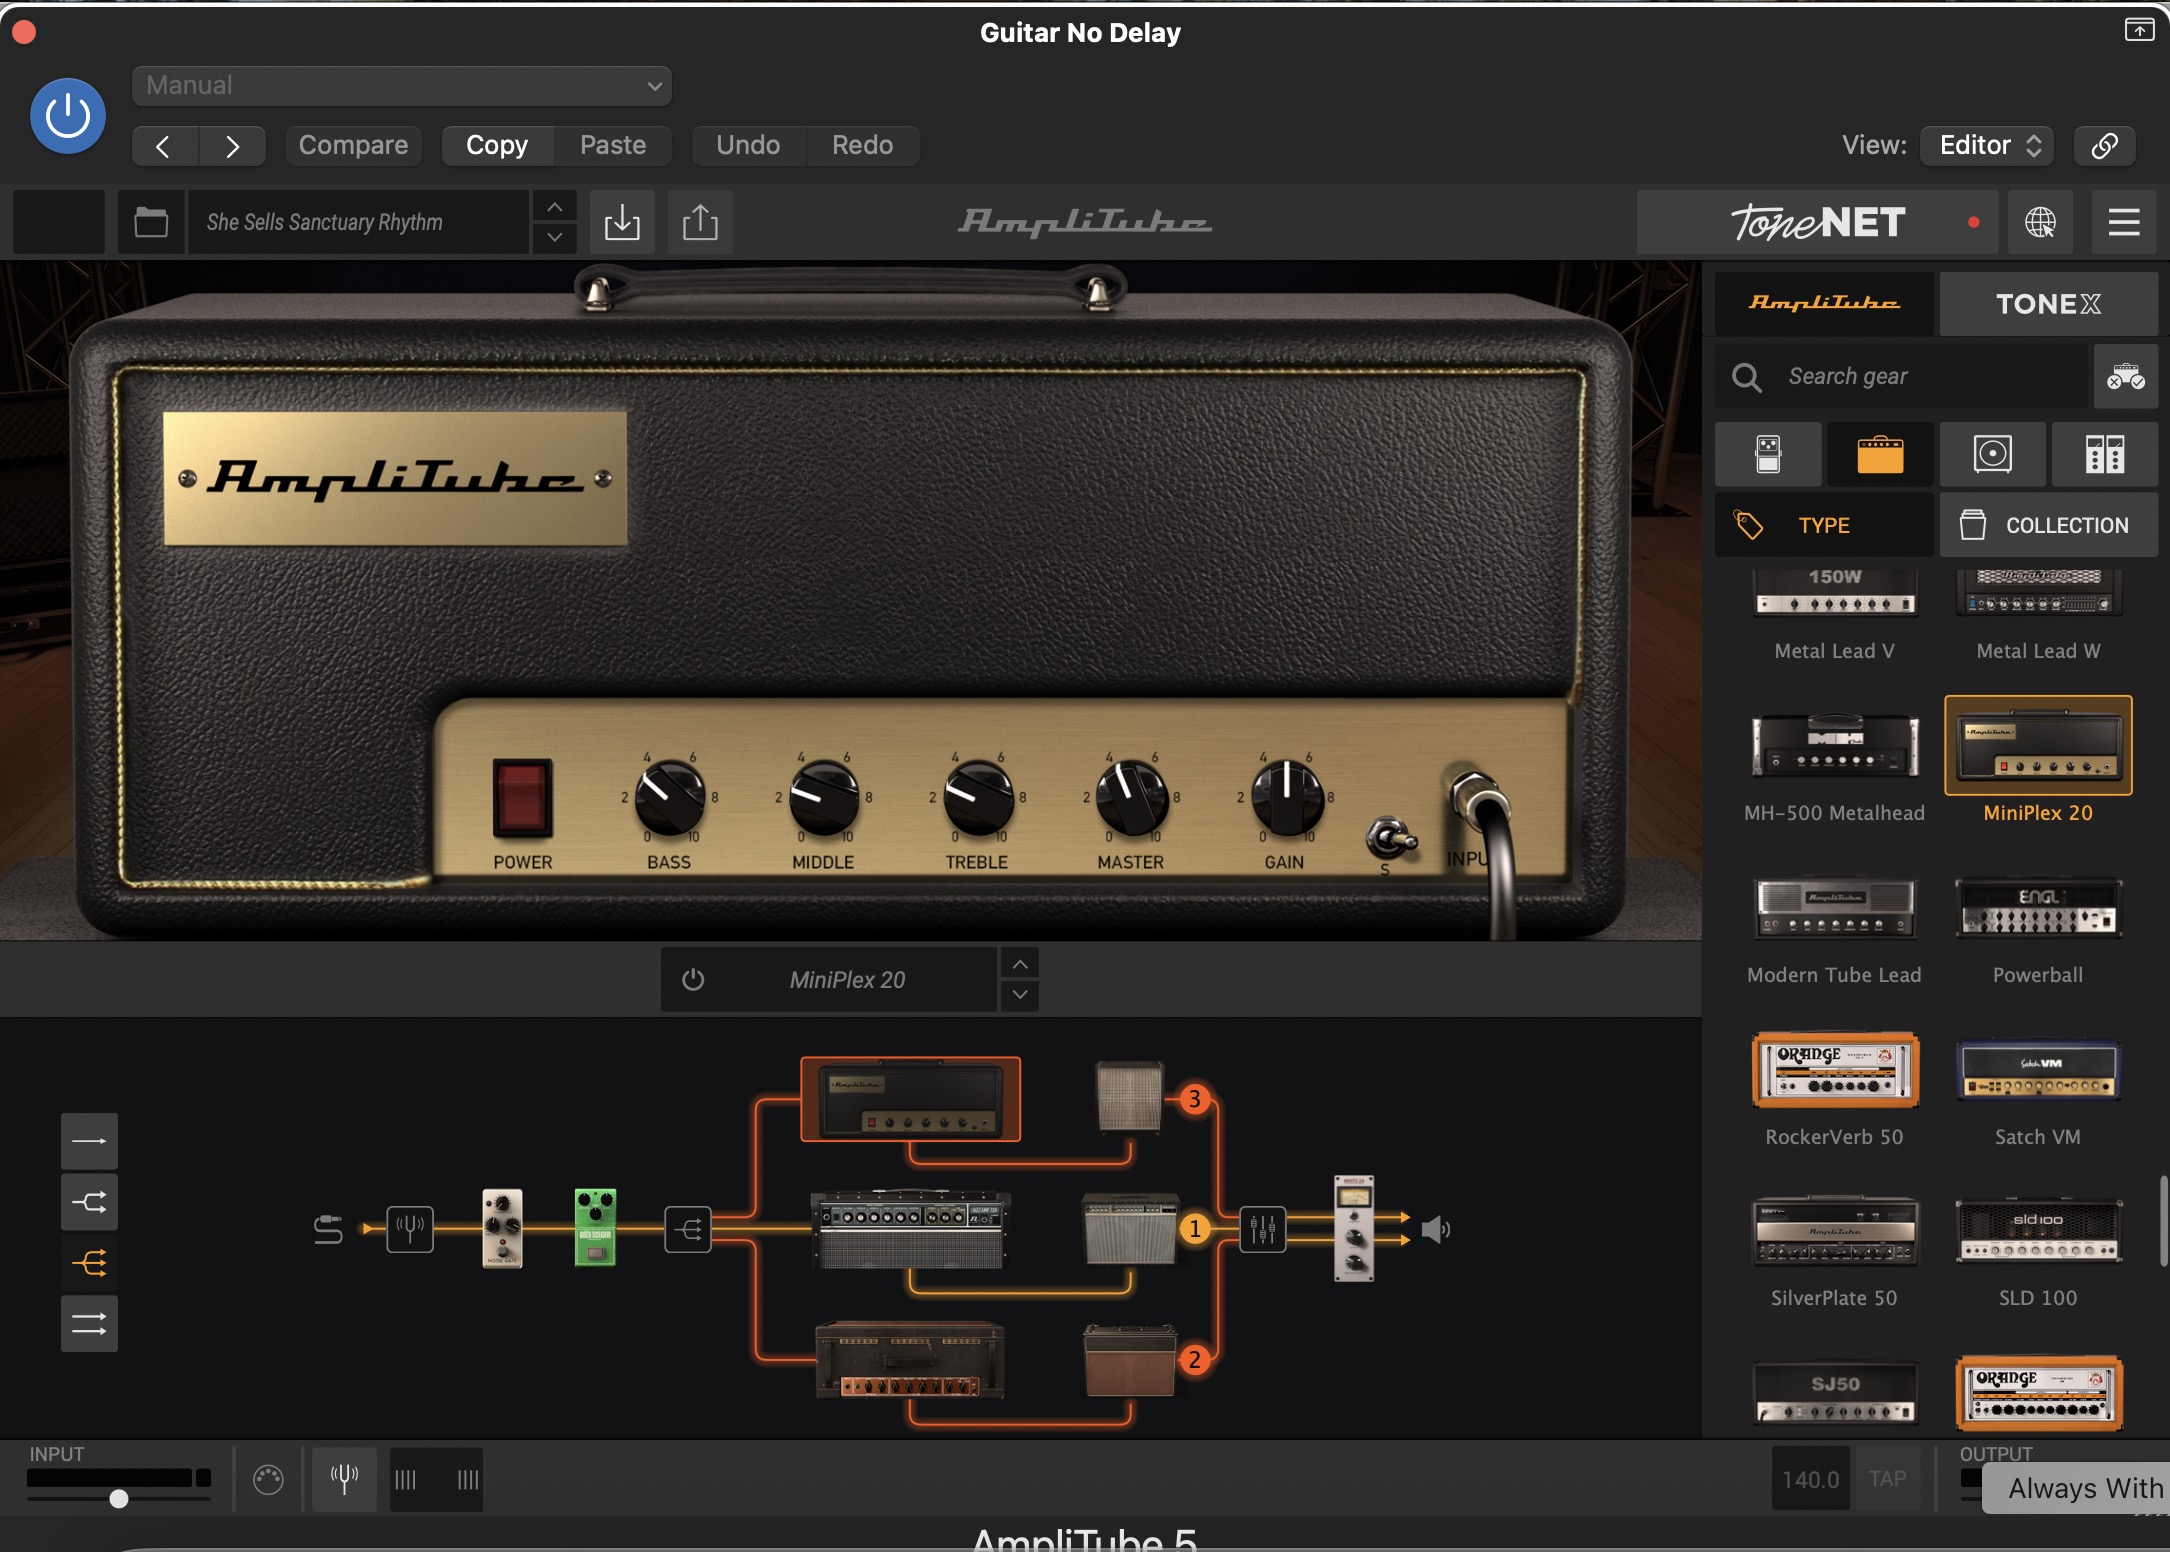The width and height of the screenshot is (2170, 1552).
Task: Click the TAP tempo button
Action: 1887,1479
